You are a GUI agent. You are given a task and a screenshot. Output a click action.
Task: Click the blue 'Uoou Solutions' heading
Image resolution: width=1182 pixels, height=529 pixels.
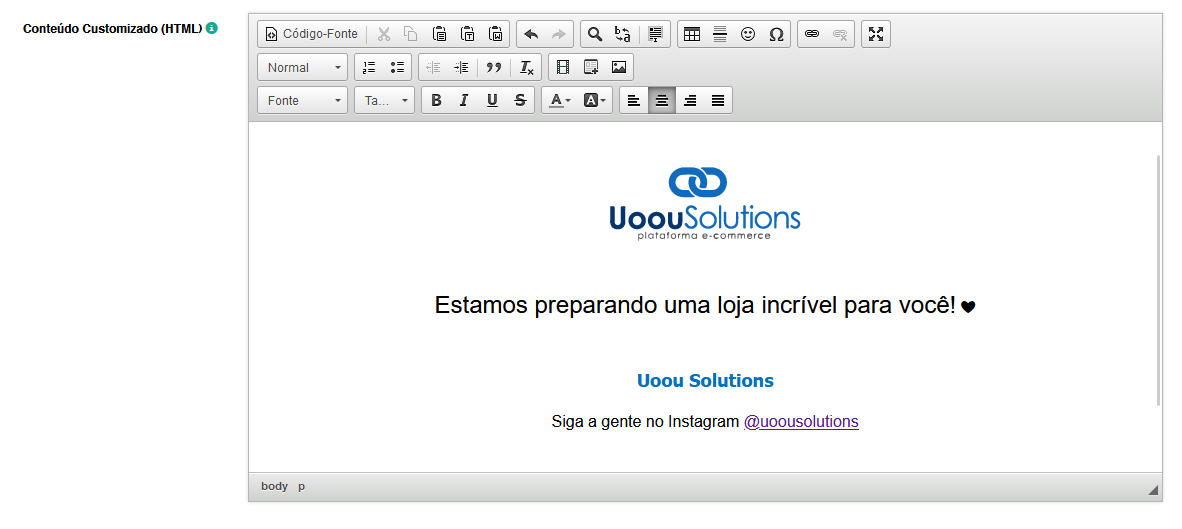(706, 381)
